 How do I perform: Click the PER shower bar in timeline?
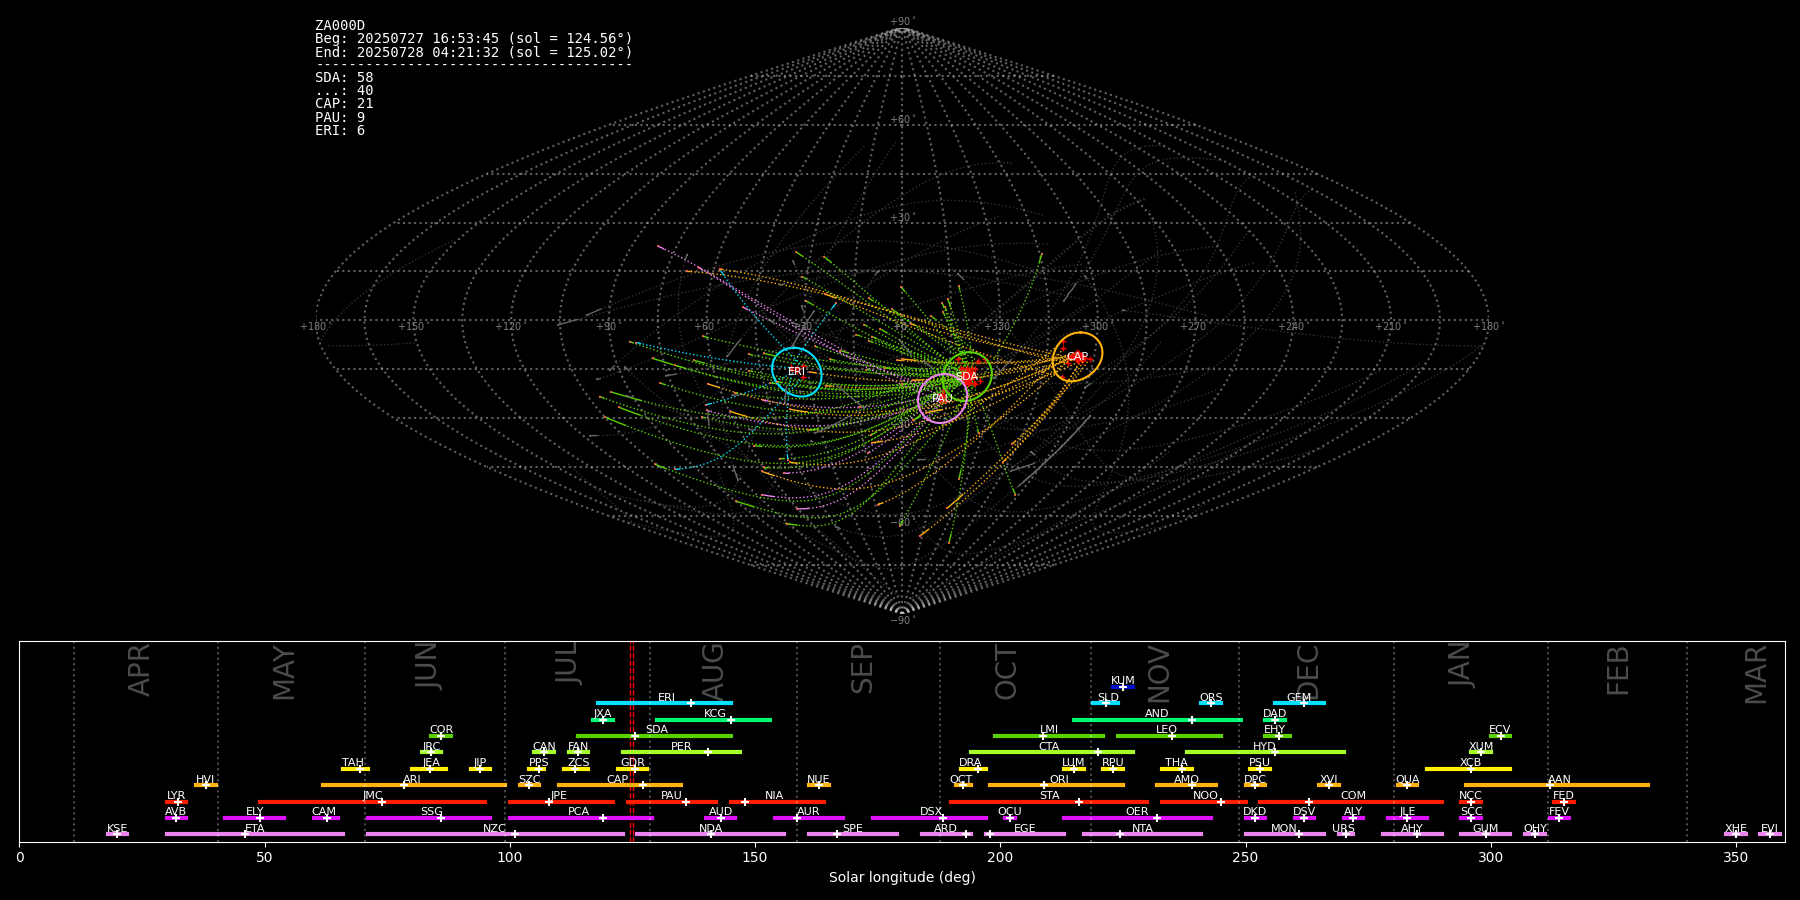click(681, 752)
